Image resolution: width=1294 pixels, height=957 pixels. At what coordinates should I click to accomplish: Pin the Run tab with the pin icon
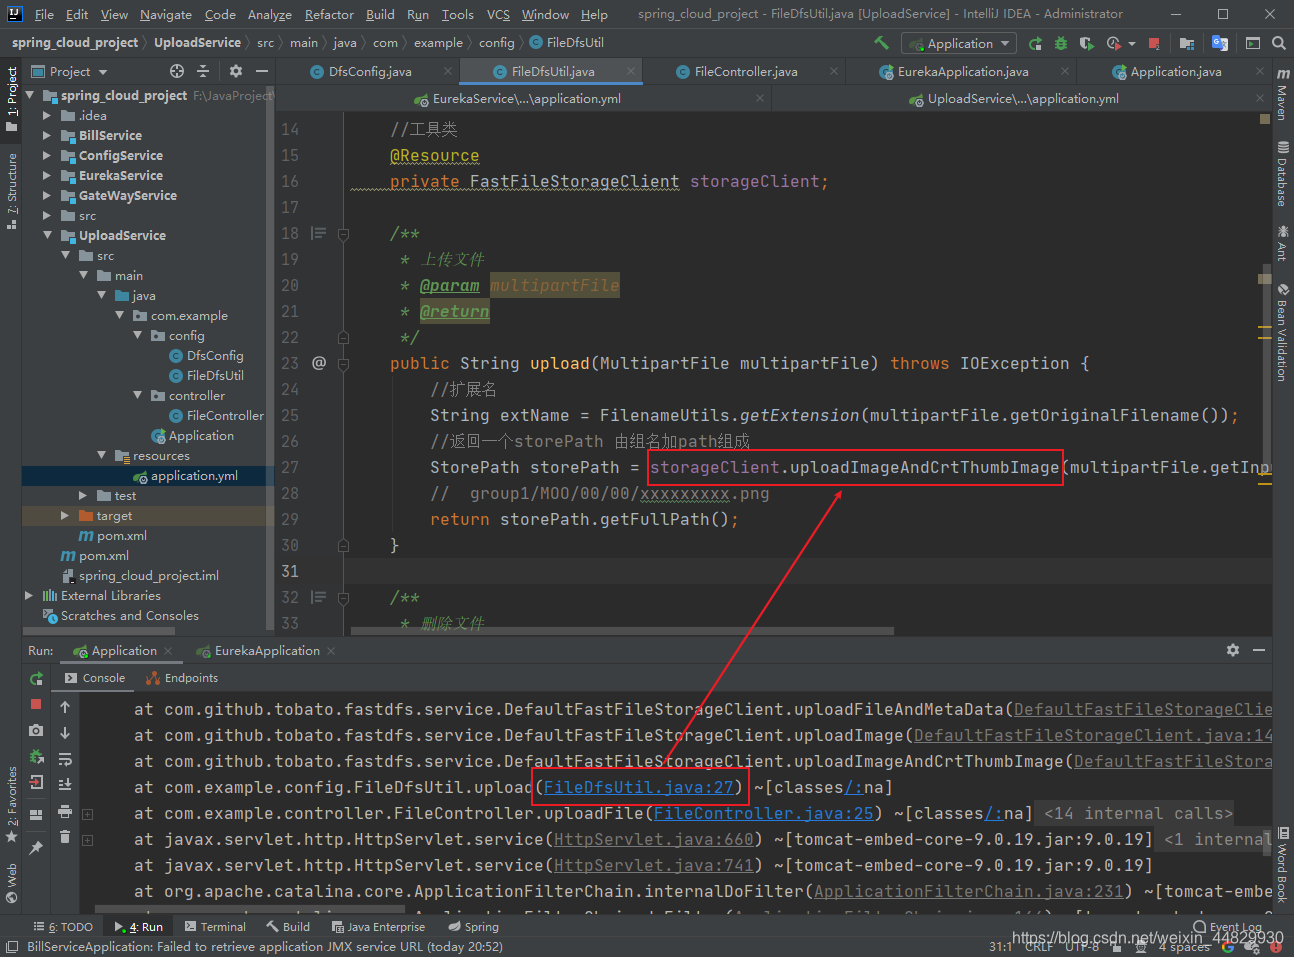[x=36, y=848]
